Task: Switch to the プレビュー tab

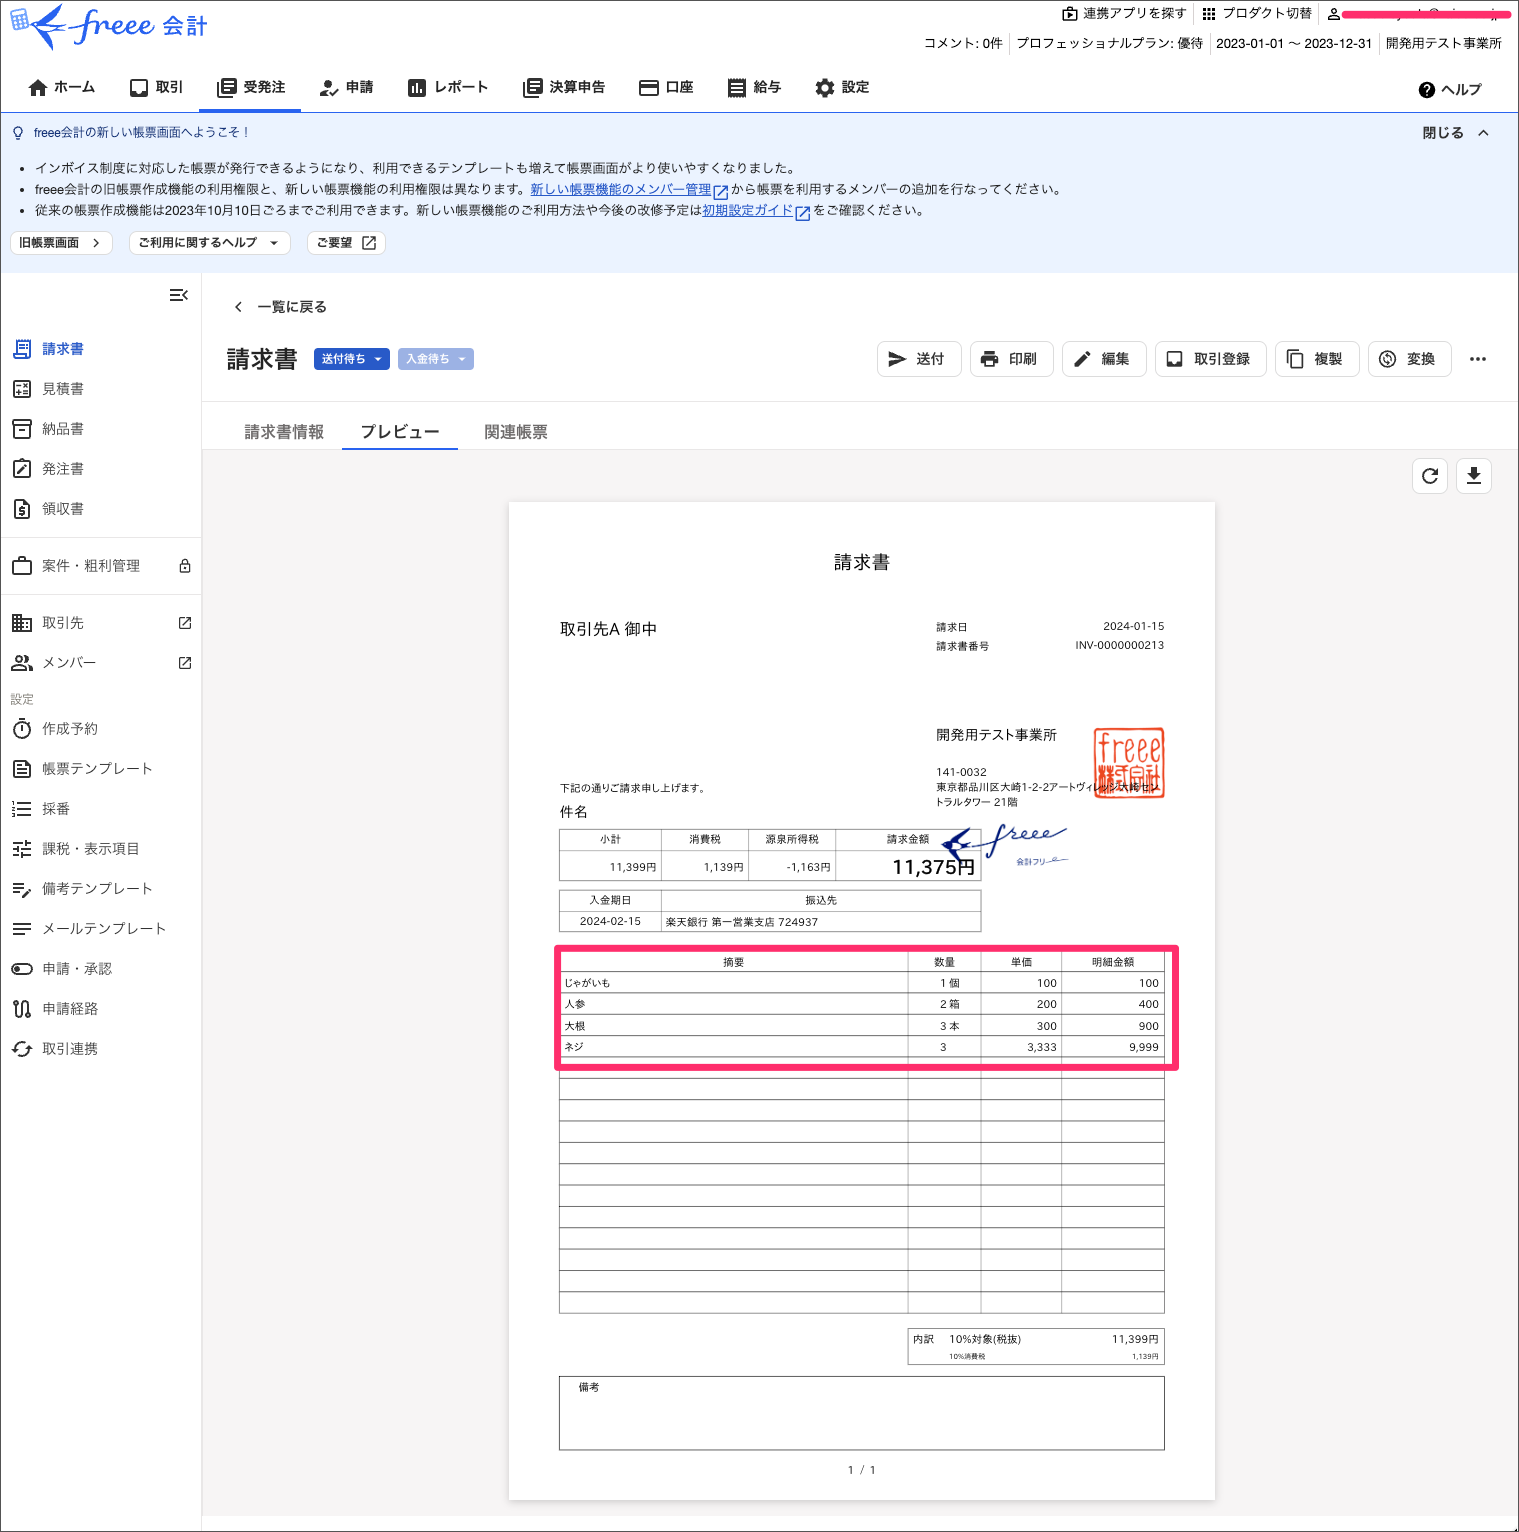Action: [400, 432]
